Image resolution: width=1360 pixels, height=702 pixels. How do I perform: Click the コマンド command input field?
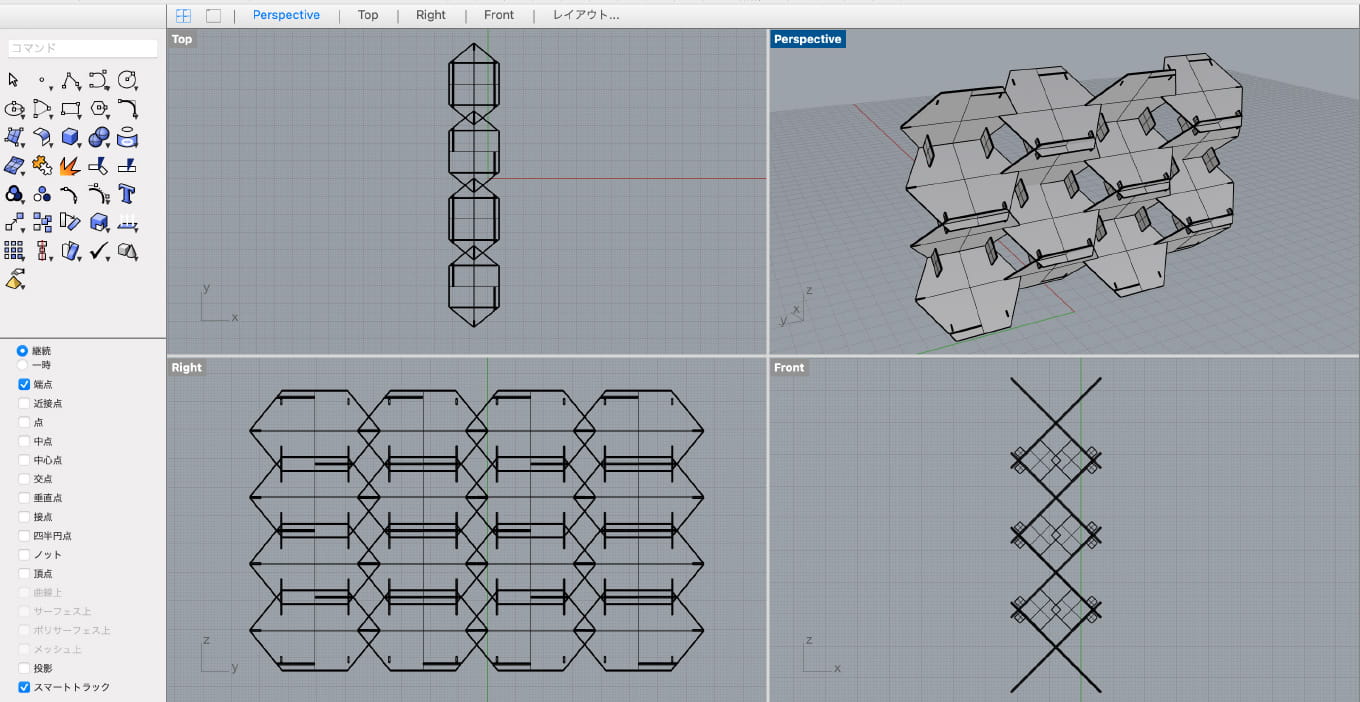point(83,48)
